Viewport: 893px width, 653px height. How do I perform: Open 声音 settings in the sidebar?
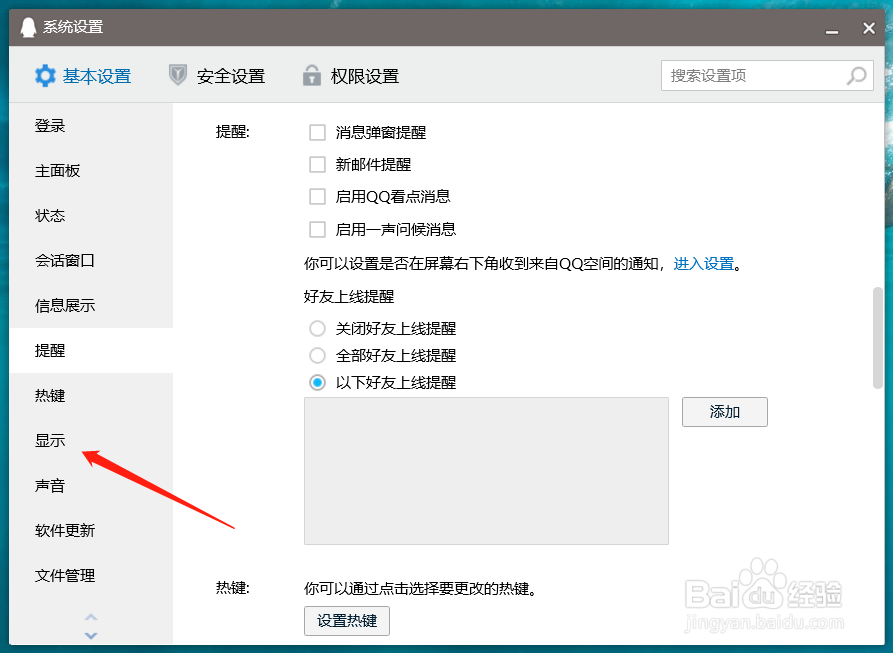click(x=50, y=485)
